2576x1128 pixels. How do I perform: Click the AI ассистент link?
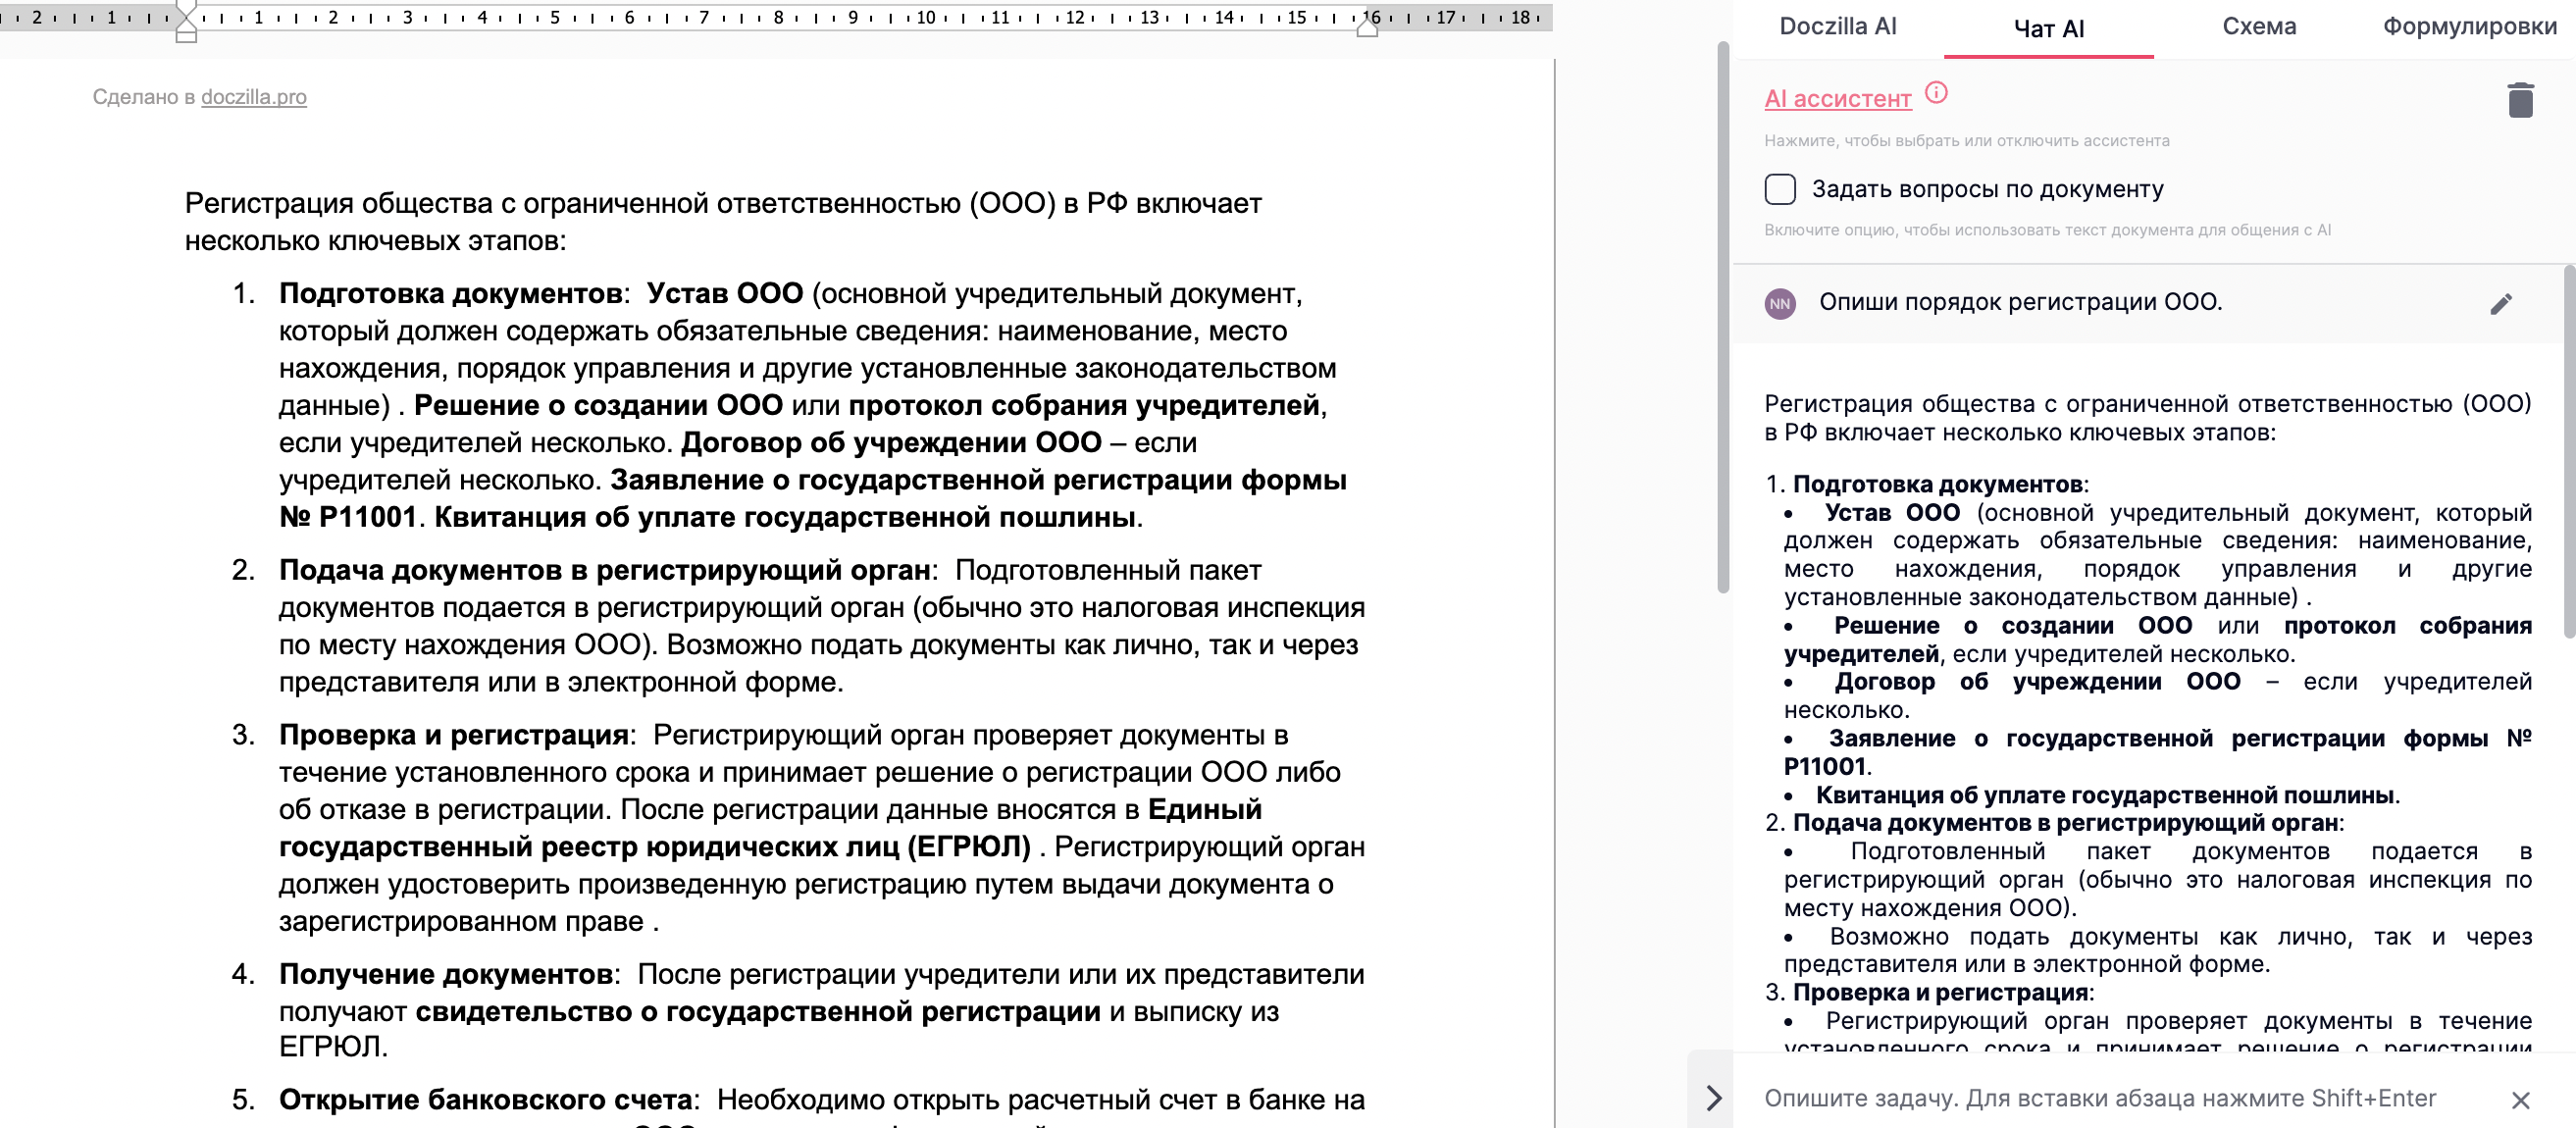pos(1837,98)
